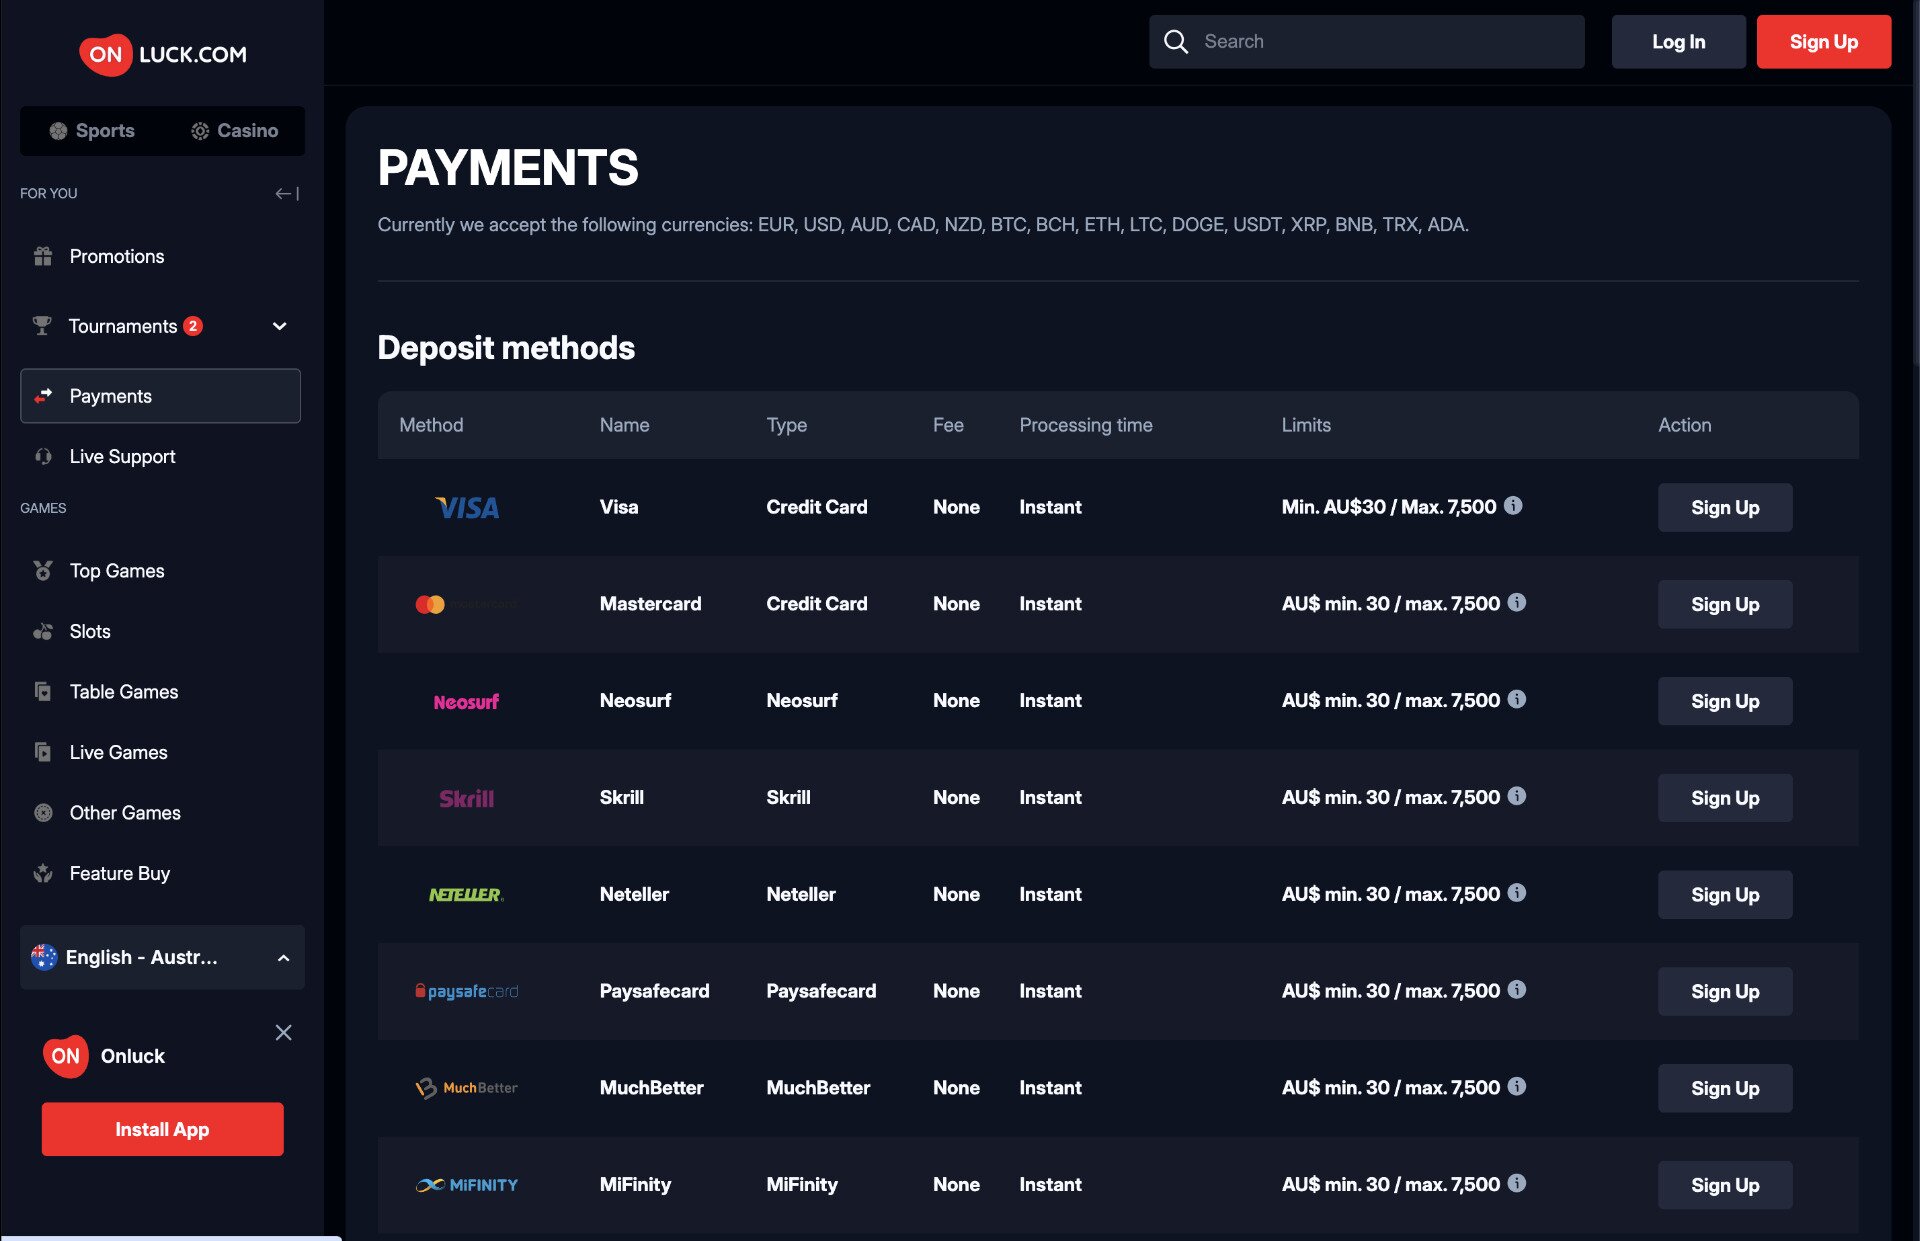1920x1241 pixels.
Task: Click the Install App button
Action: 162,1128
